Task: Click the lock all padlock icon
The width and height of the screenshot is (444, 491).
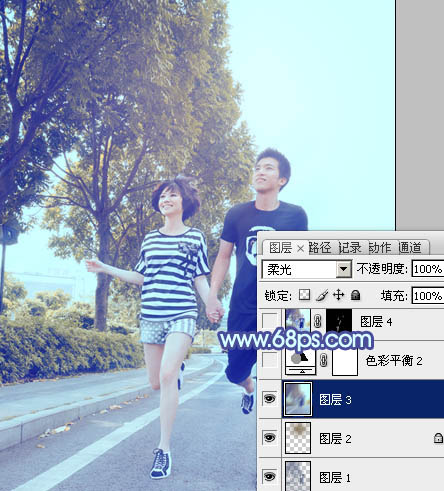Action: (356, 295)
